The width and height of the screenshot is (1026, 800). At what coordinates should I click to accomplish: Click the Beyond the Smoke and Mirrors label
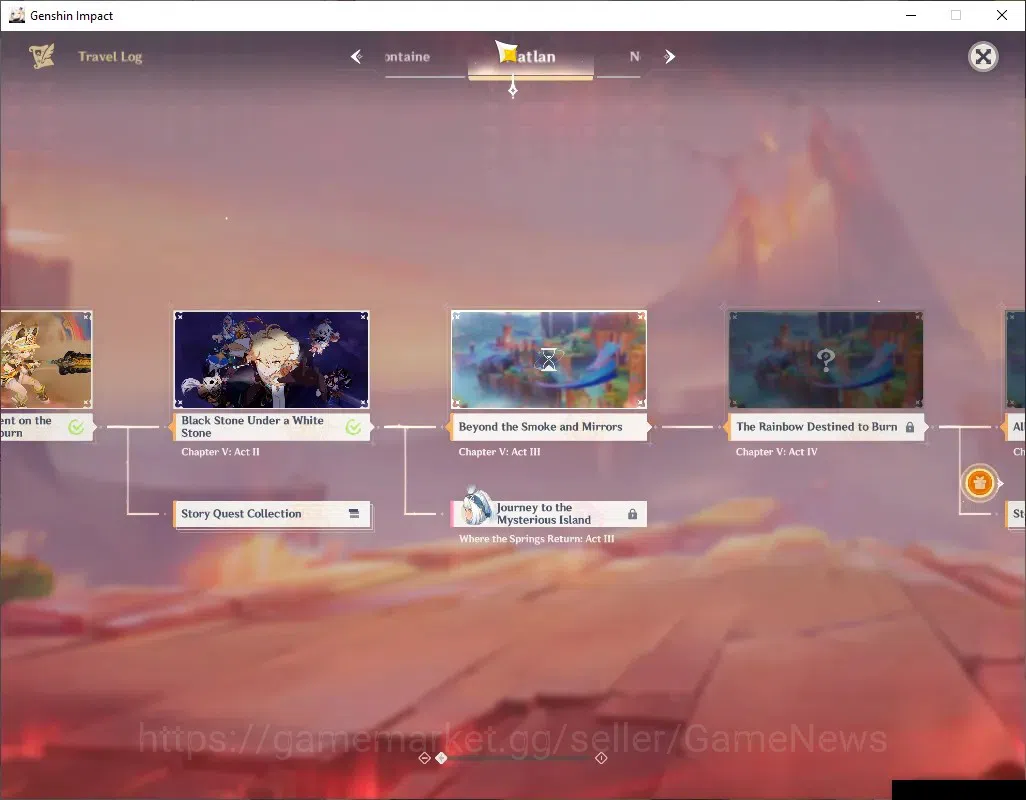coord(548,426)
